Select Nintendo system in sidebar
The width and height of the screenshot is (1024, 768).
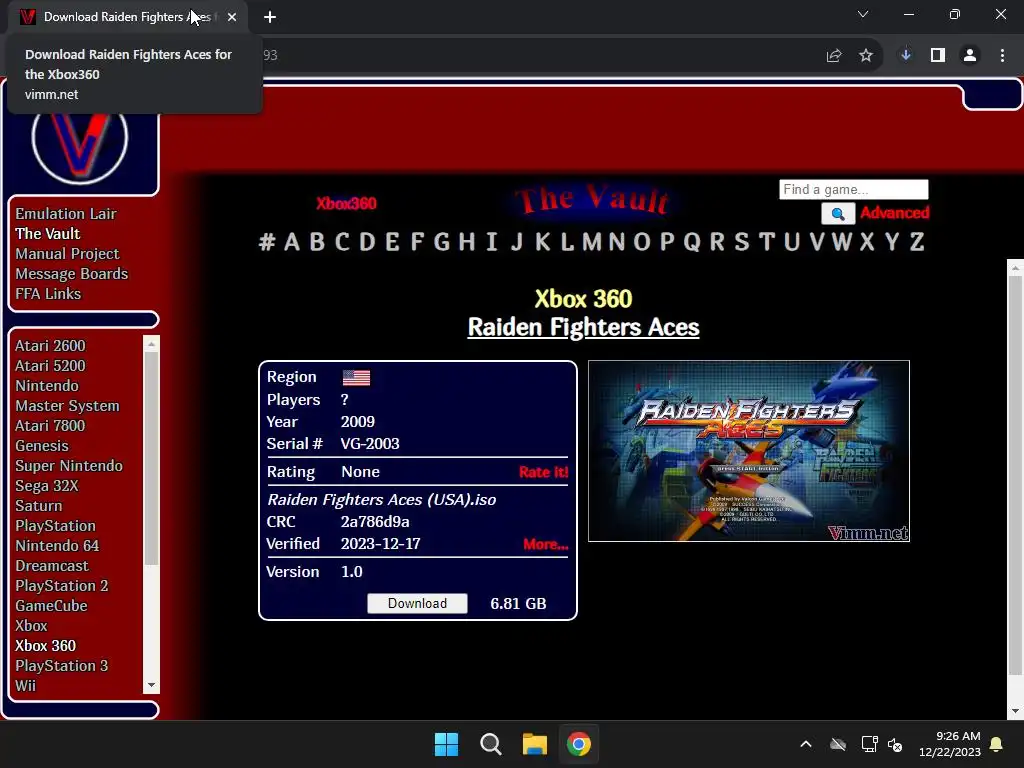click(47, 386)
